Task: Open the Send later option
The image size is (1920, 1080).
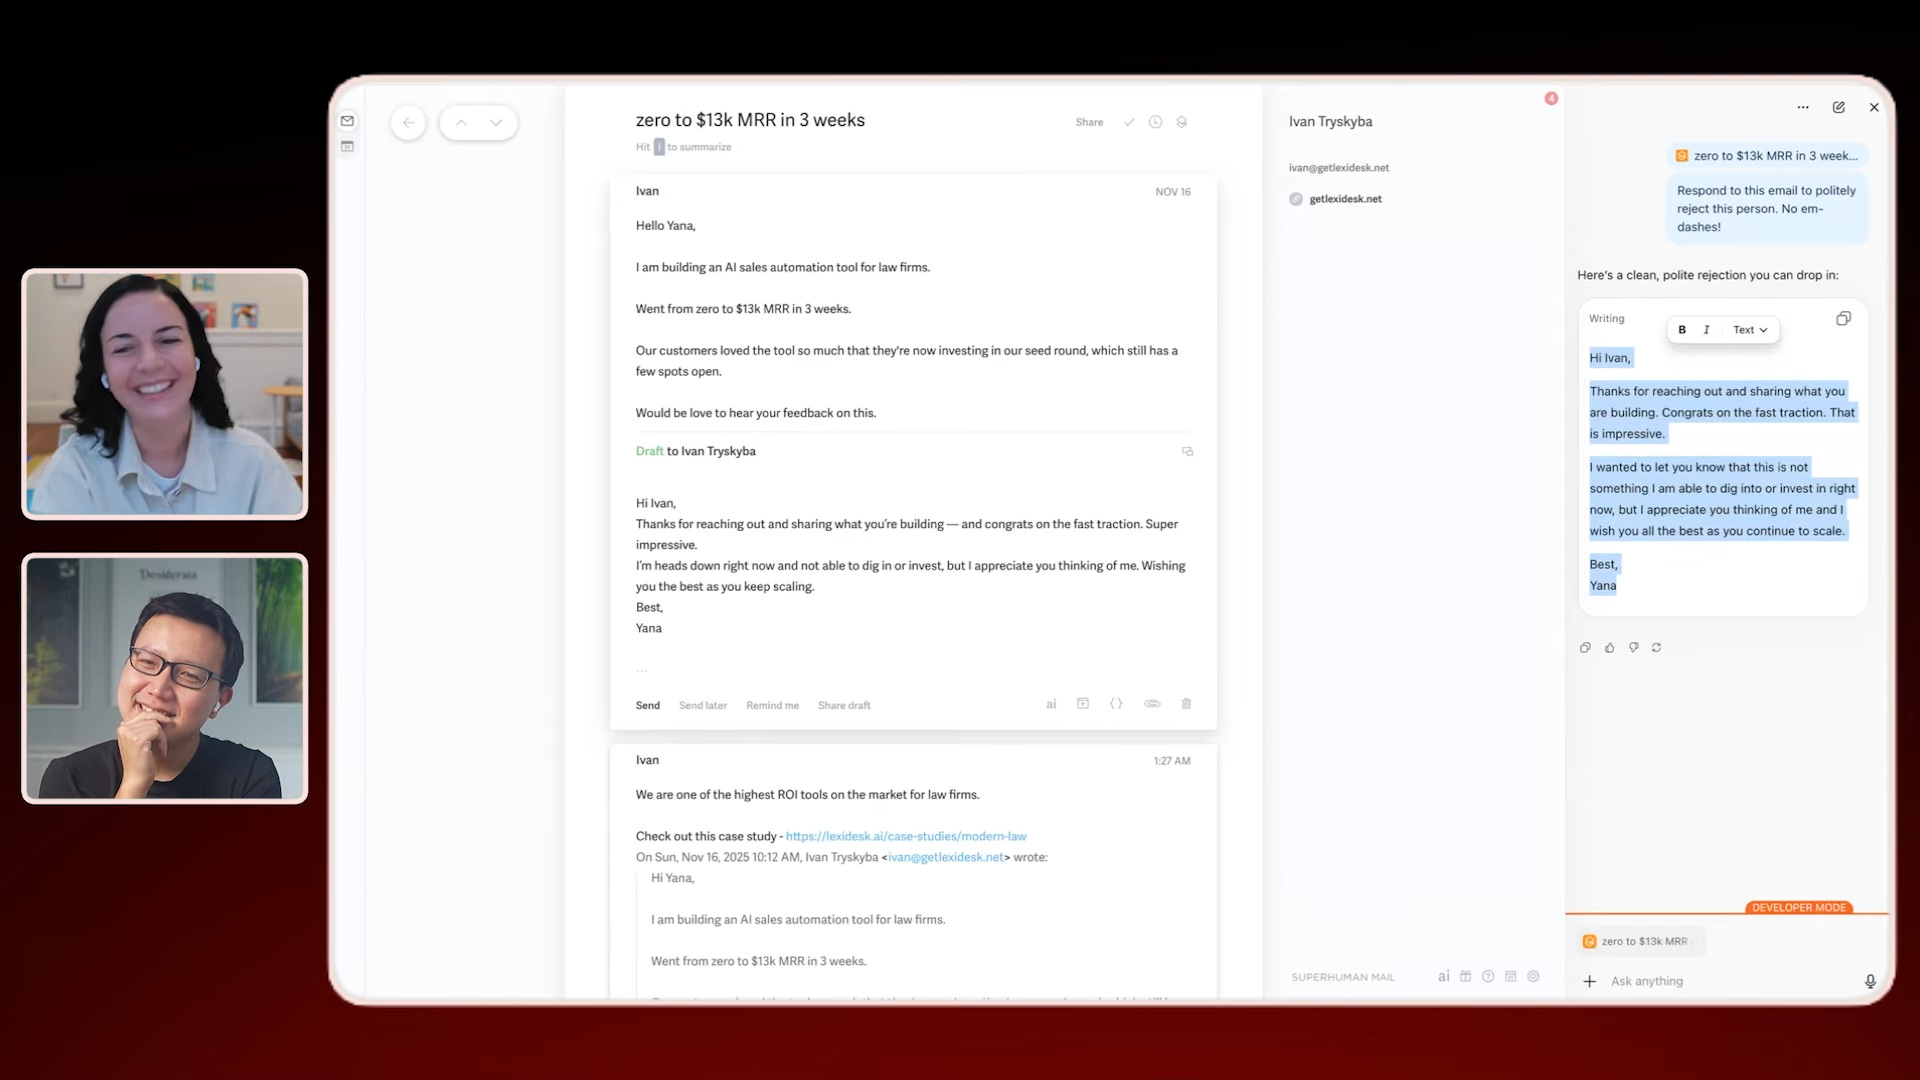Action: pyautogui.click(x=702, y=706)
